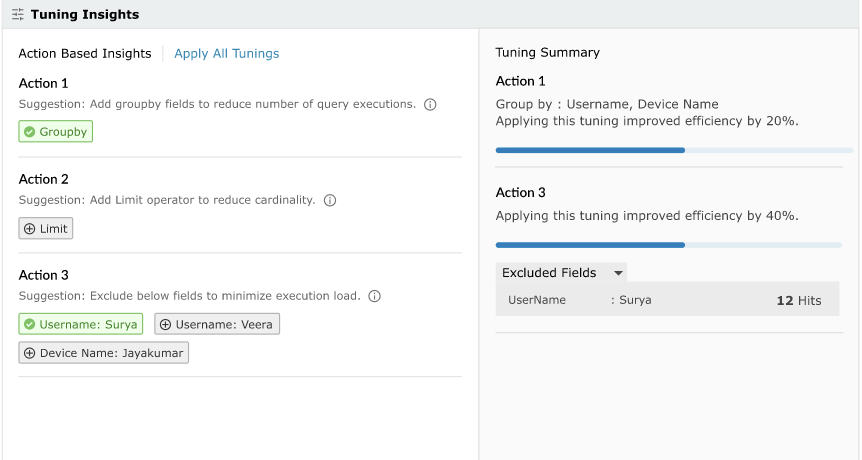
Task: Click the plus icon on Device Name: Jayakumar
Action: (30, 353)
